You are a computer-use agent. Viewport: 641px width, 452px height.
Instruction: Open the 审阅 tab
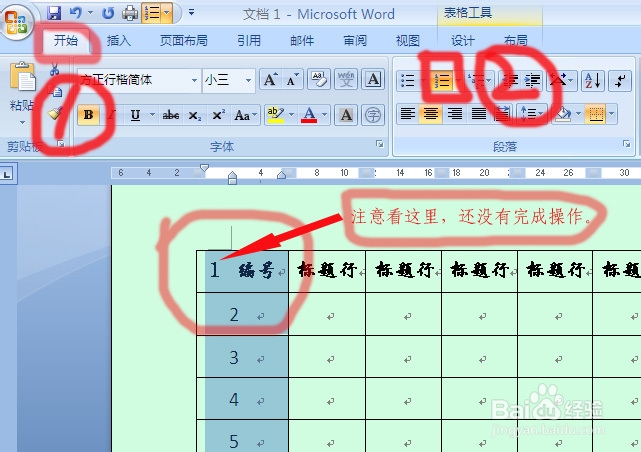(354, 40)
